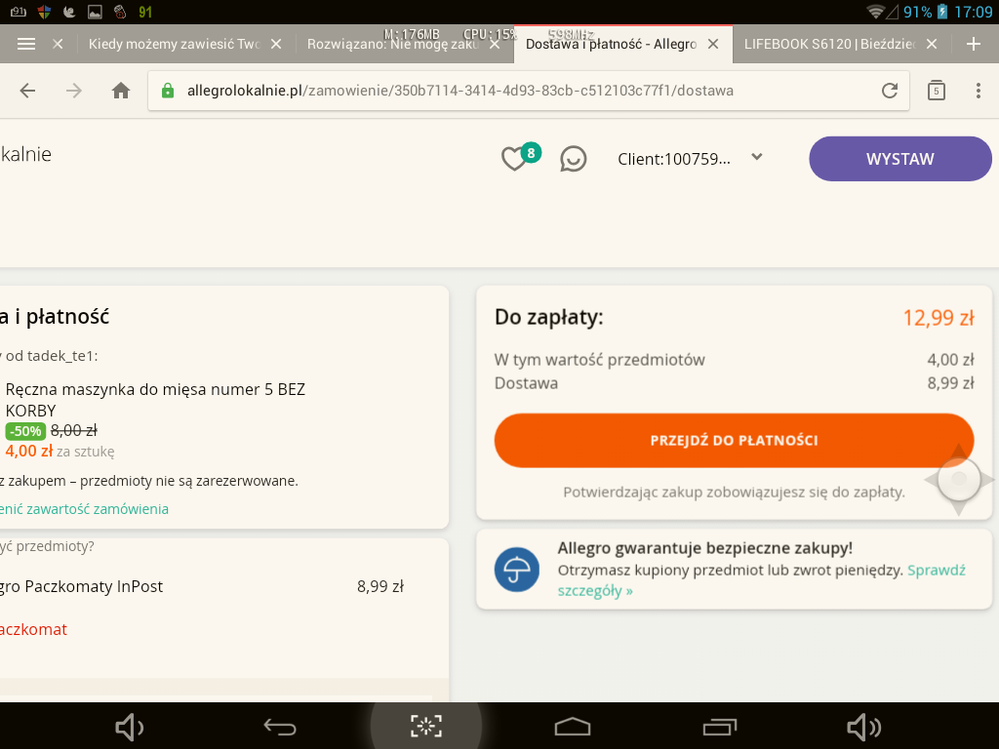Close the first untitled tab

pyautogui.click(x=57, y=44)
